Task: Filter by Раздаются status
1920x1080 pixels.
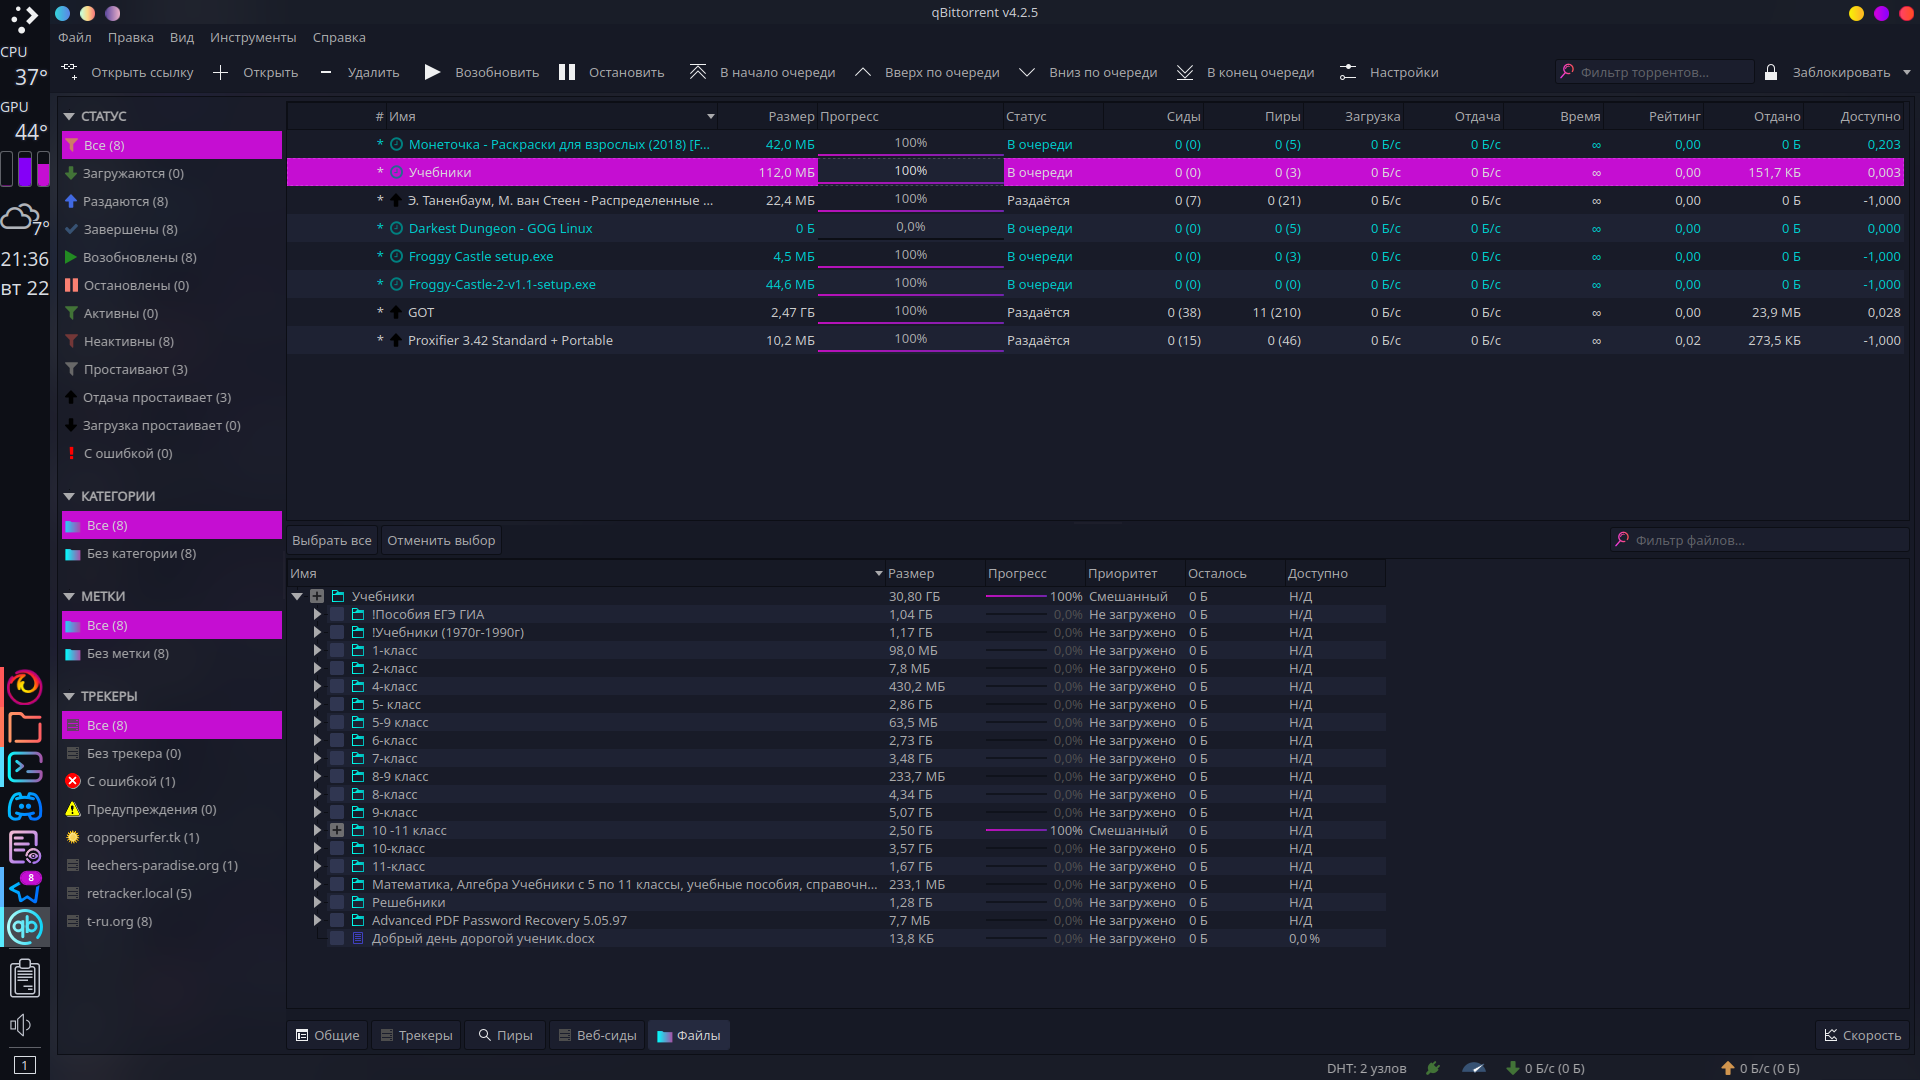Action: [x=172, y=201]
